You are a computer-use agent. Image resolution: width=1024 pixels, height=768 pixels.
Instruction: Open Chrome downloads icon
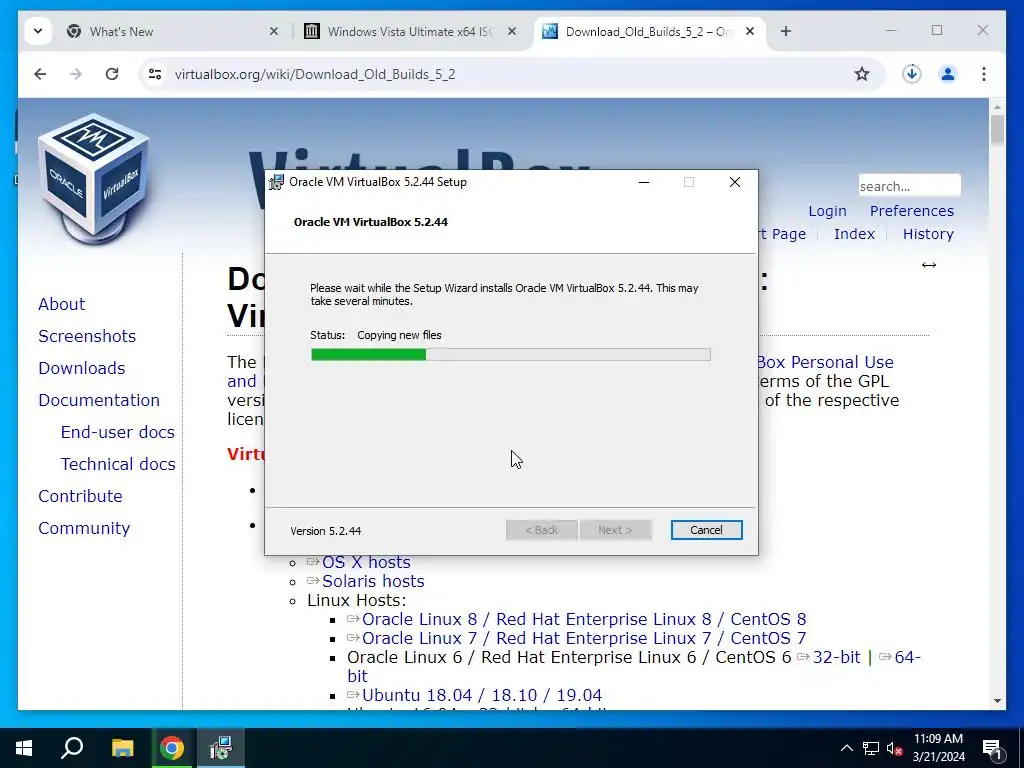pyautogui.click(x=912, y=74)
